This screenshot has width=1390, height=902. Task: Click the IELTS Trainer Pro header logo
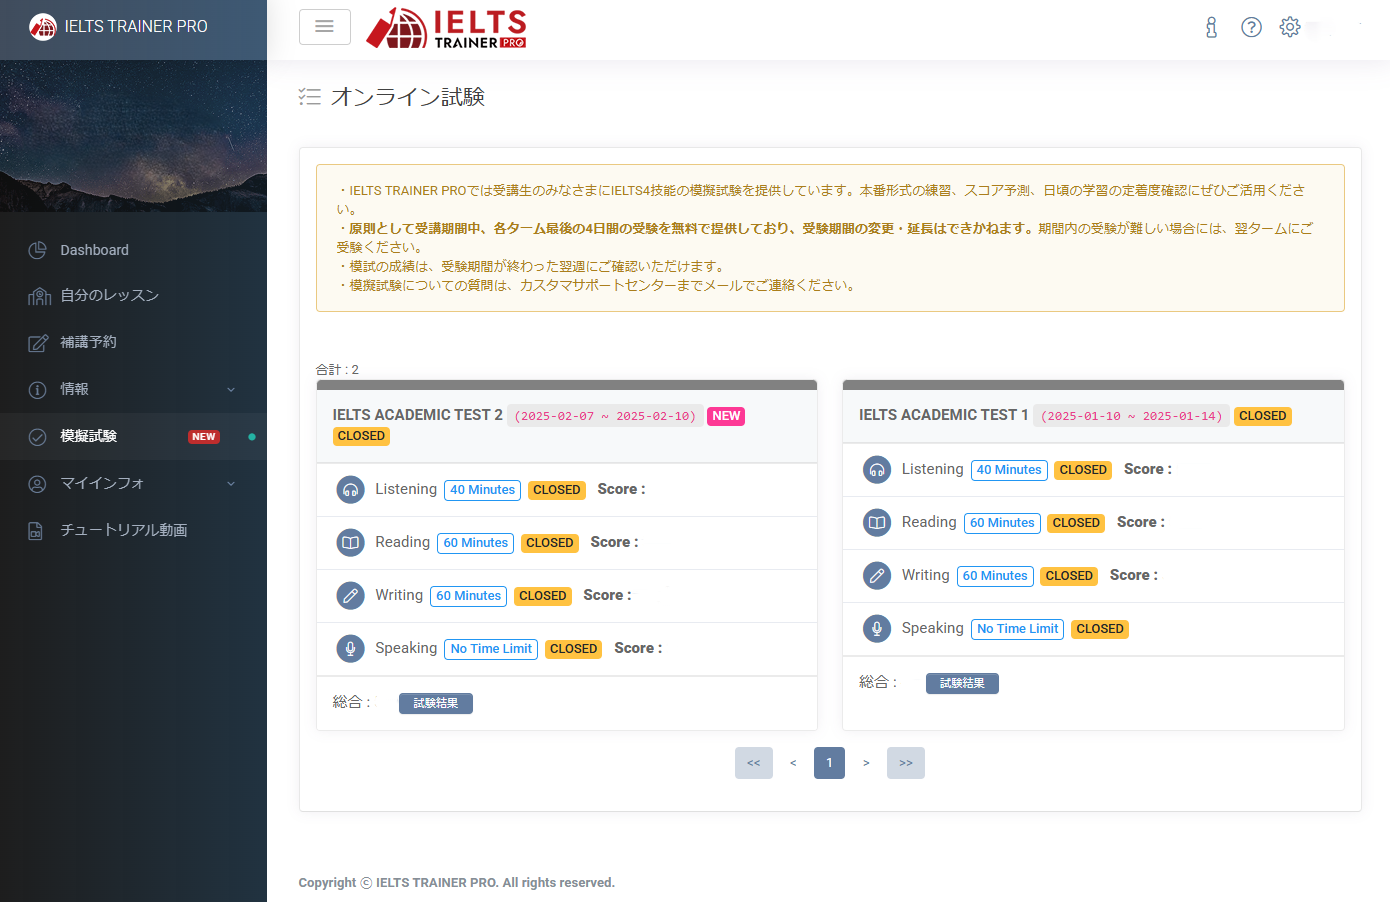[x=446, y=28]
